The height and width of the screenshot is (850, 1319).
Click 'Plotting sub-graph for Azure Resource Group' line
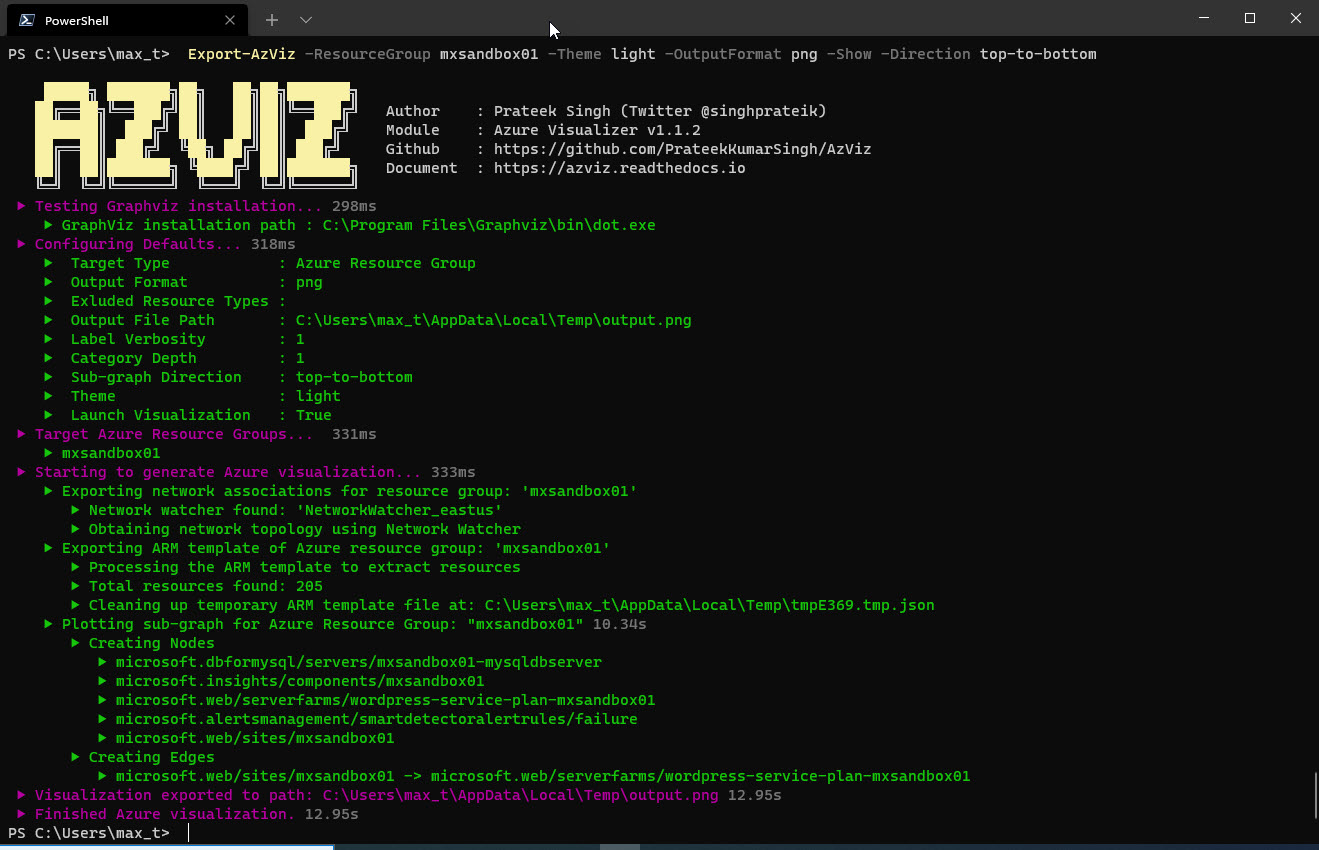pos(345,624)
